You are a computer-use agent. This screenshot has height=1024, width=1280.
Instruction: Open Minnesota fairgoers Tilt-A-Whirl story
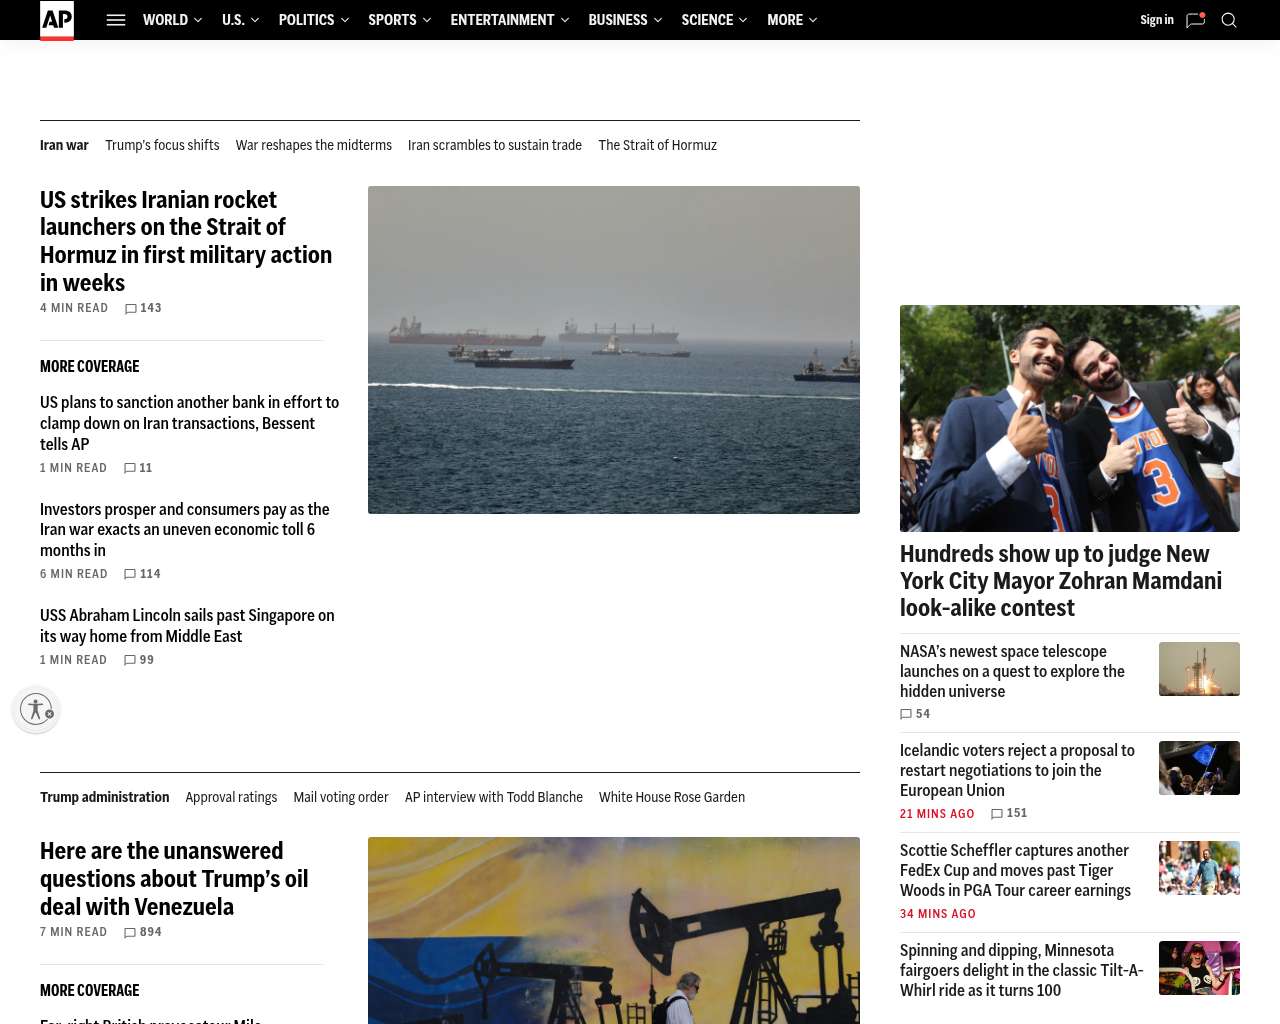(x=1021, y=970)
